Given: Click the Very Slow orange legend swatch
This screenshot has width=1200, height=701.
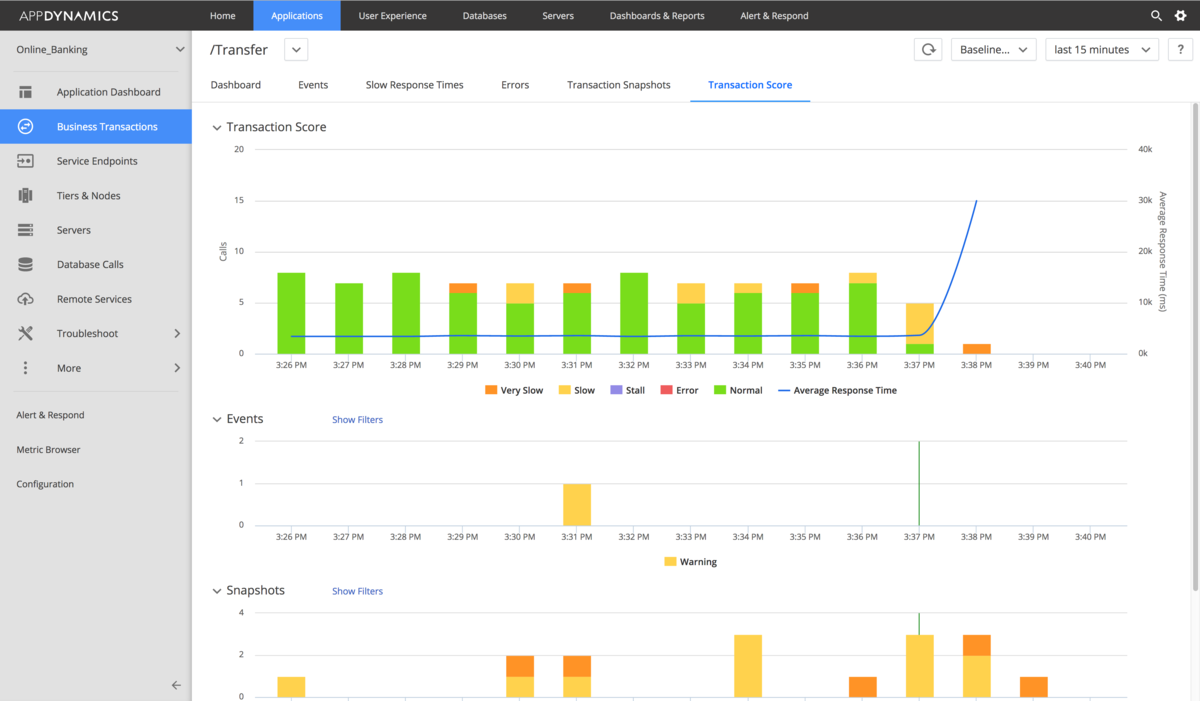Looking at the screenshot, I should pyautogui.click(x=490, y=390).
